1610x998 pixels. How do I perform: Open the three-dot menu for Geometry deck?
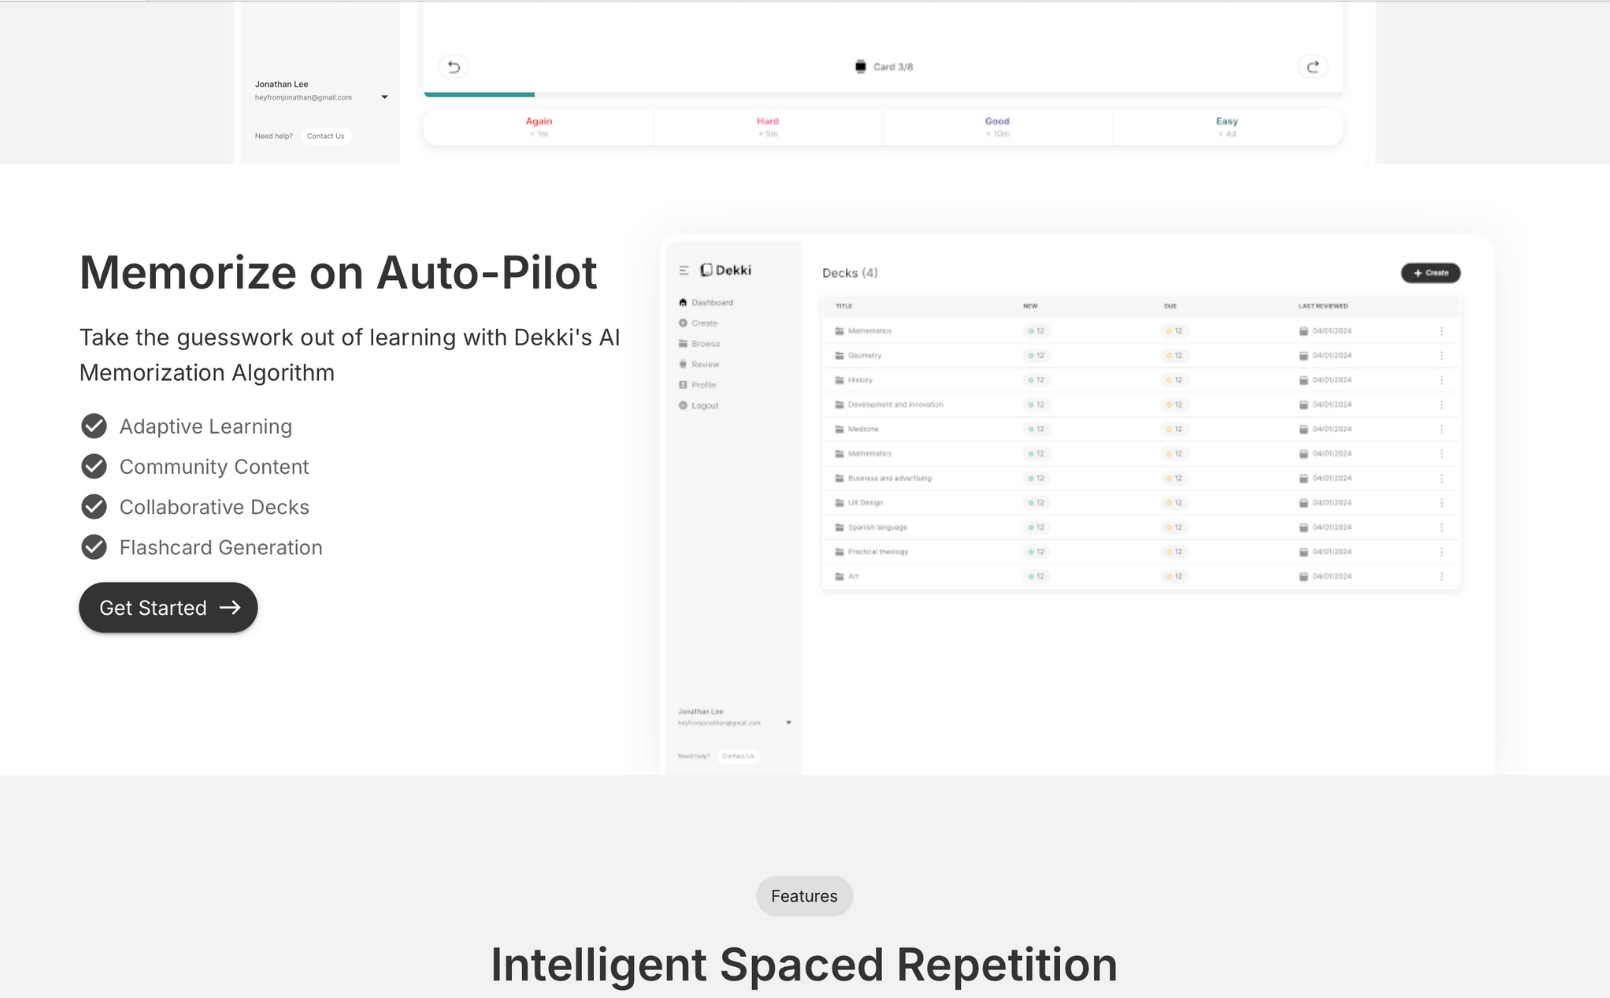tap(1442, 356)
